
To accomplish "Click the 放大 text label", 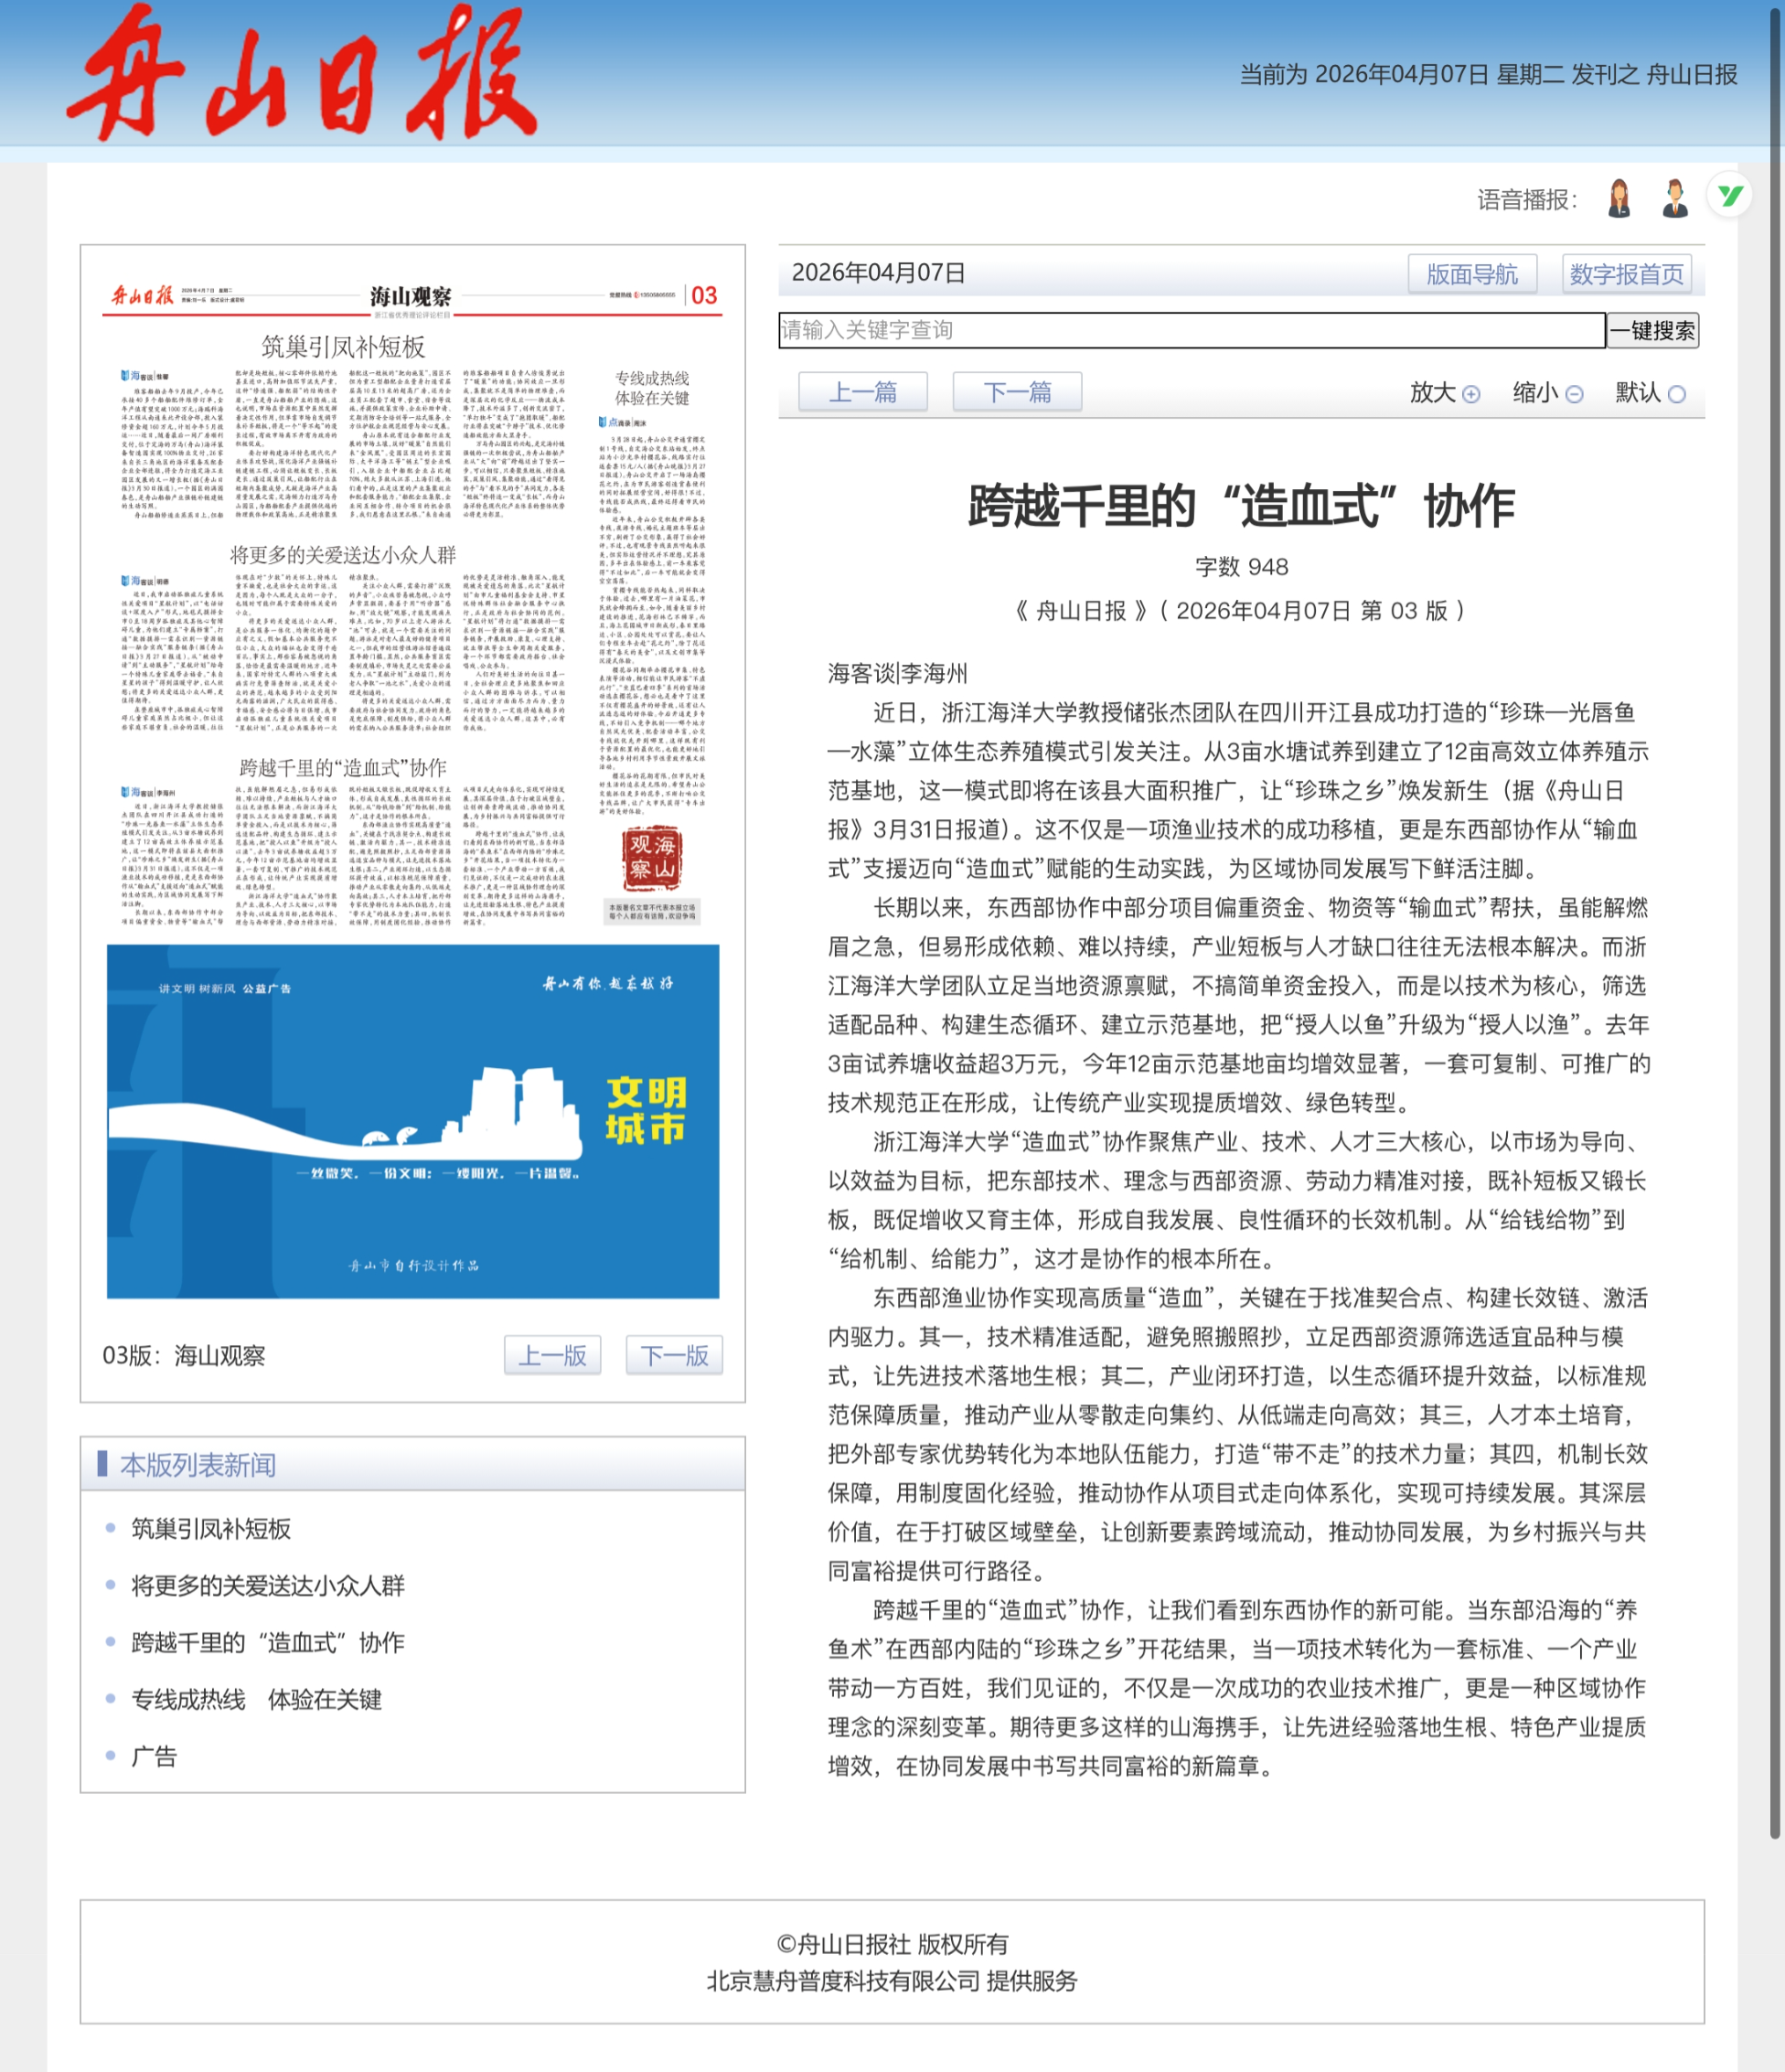I will 1432,393.
